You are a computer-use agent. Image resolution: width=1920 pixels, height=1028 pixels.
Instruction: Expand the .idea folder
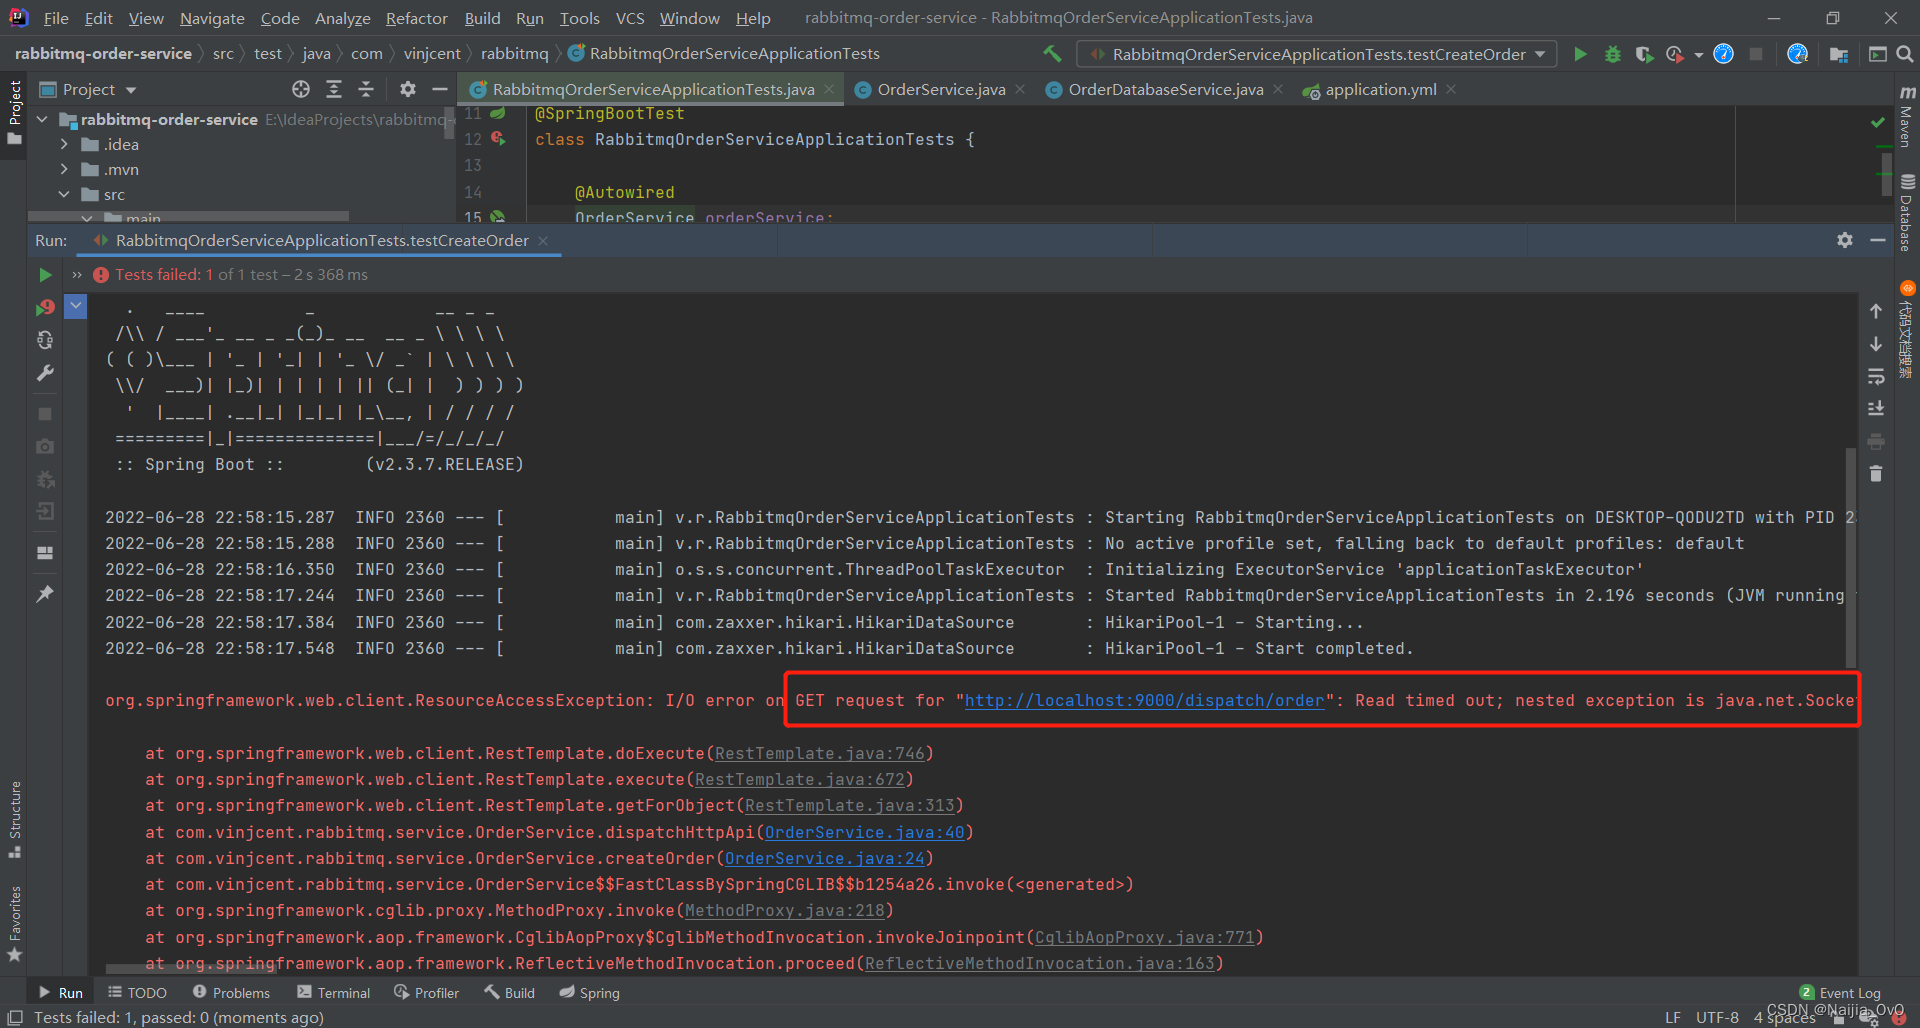tap(64, 144)
